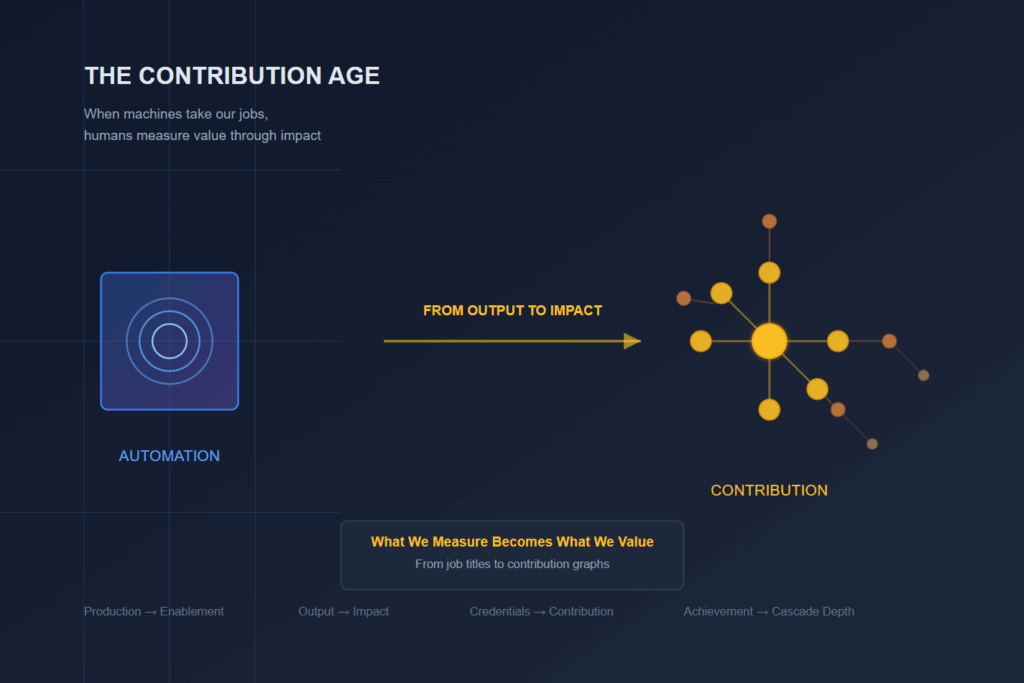The height and width of the screenshot is (683, 1024).
Task: Select the yellow node directly right of hub
Action: (838, 341)
